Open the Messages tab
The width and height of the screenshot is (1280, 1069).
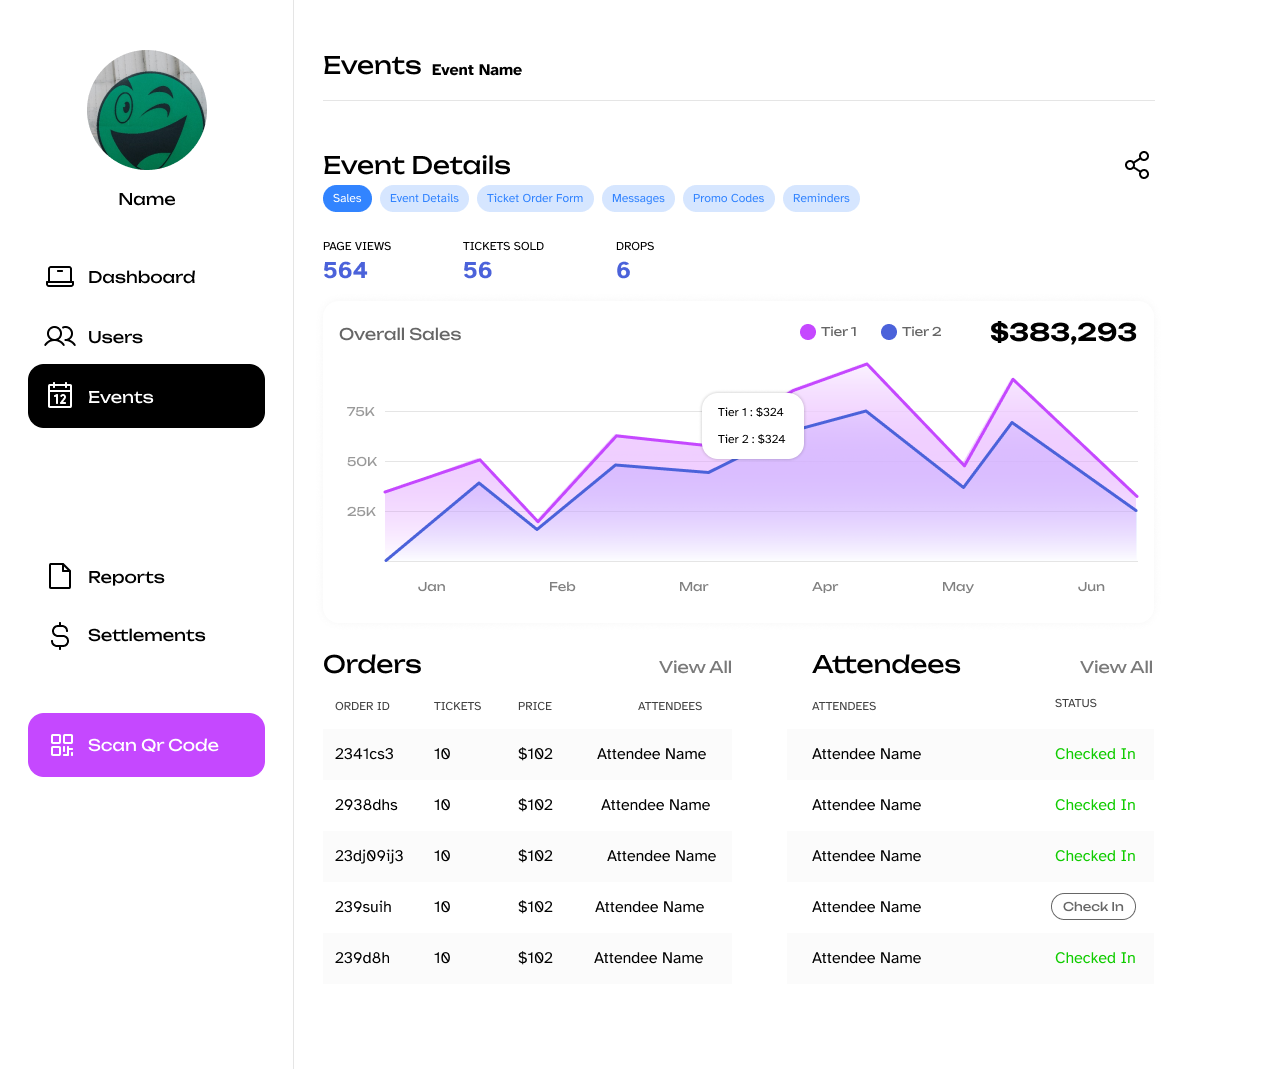638,198
